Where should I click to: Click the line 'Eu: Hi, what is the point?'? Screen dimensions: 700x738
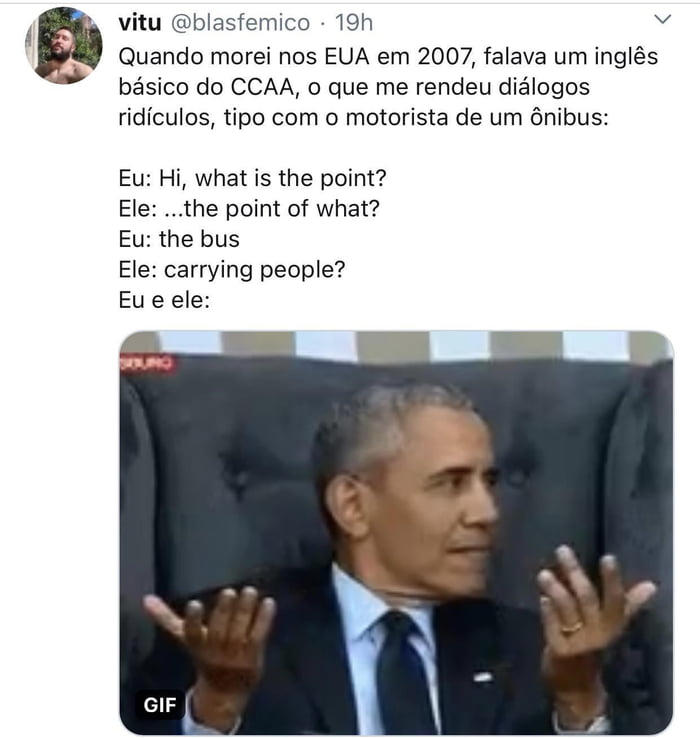coord(252,178)
